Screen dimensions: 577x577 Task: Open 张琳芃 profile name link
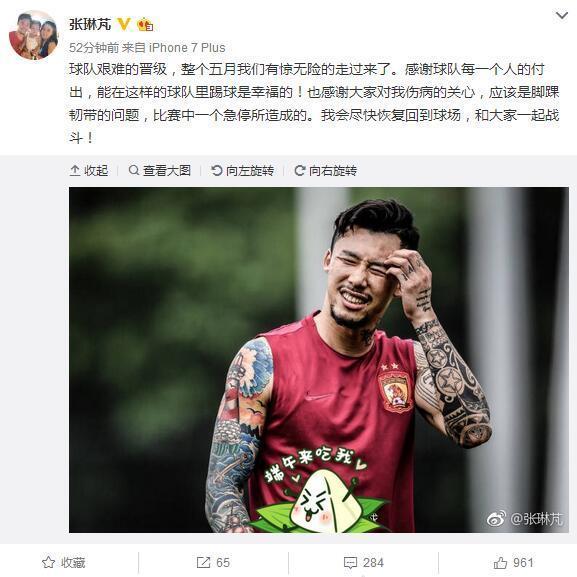click(90, 25)
